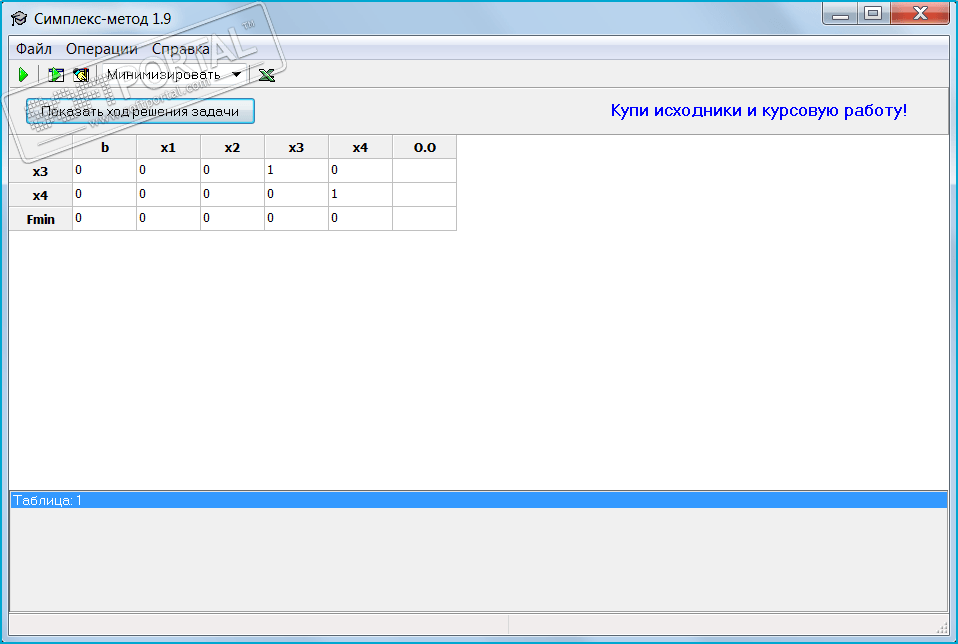This screenshot has height=644, width=958.
Task: Select the Таблица: 1 list row
Action: tap(478, 500)
